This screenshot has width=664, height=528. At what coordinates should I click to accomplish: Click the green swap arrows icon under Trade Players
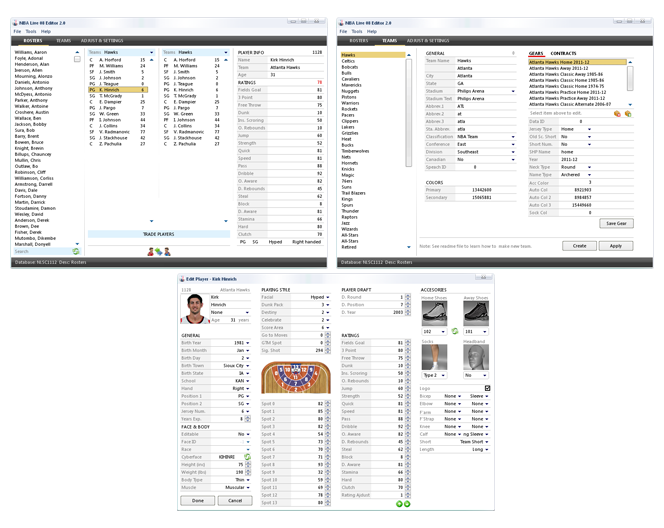point(158,252)
